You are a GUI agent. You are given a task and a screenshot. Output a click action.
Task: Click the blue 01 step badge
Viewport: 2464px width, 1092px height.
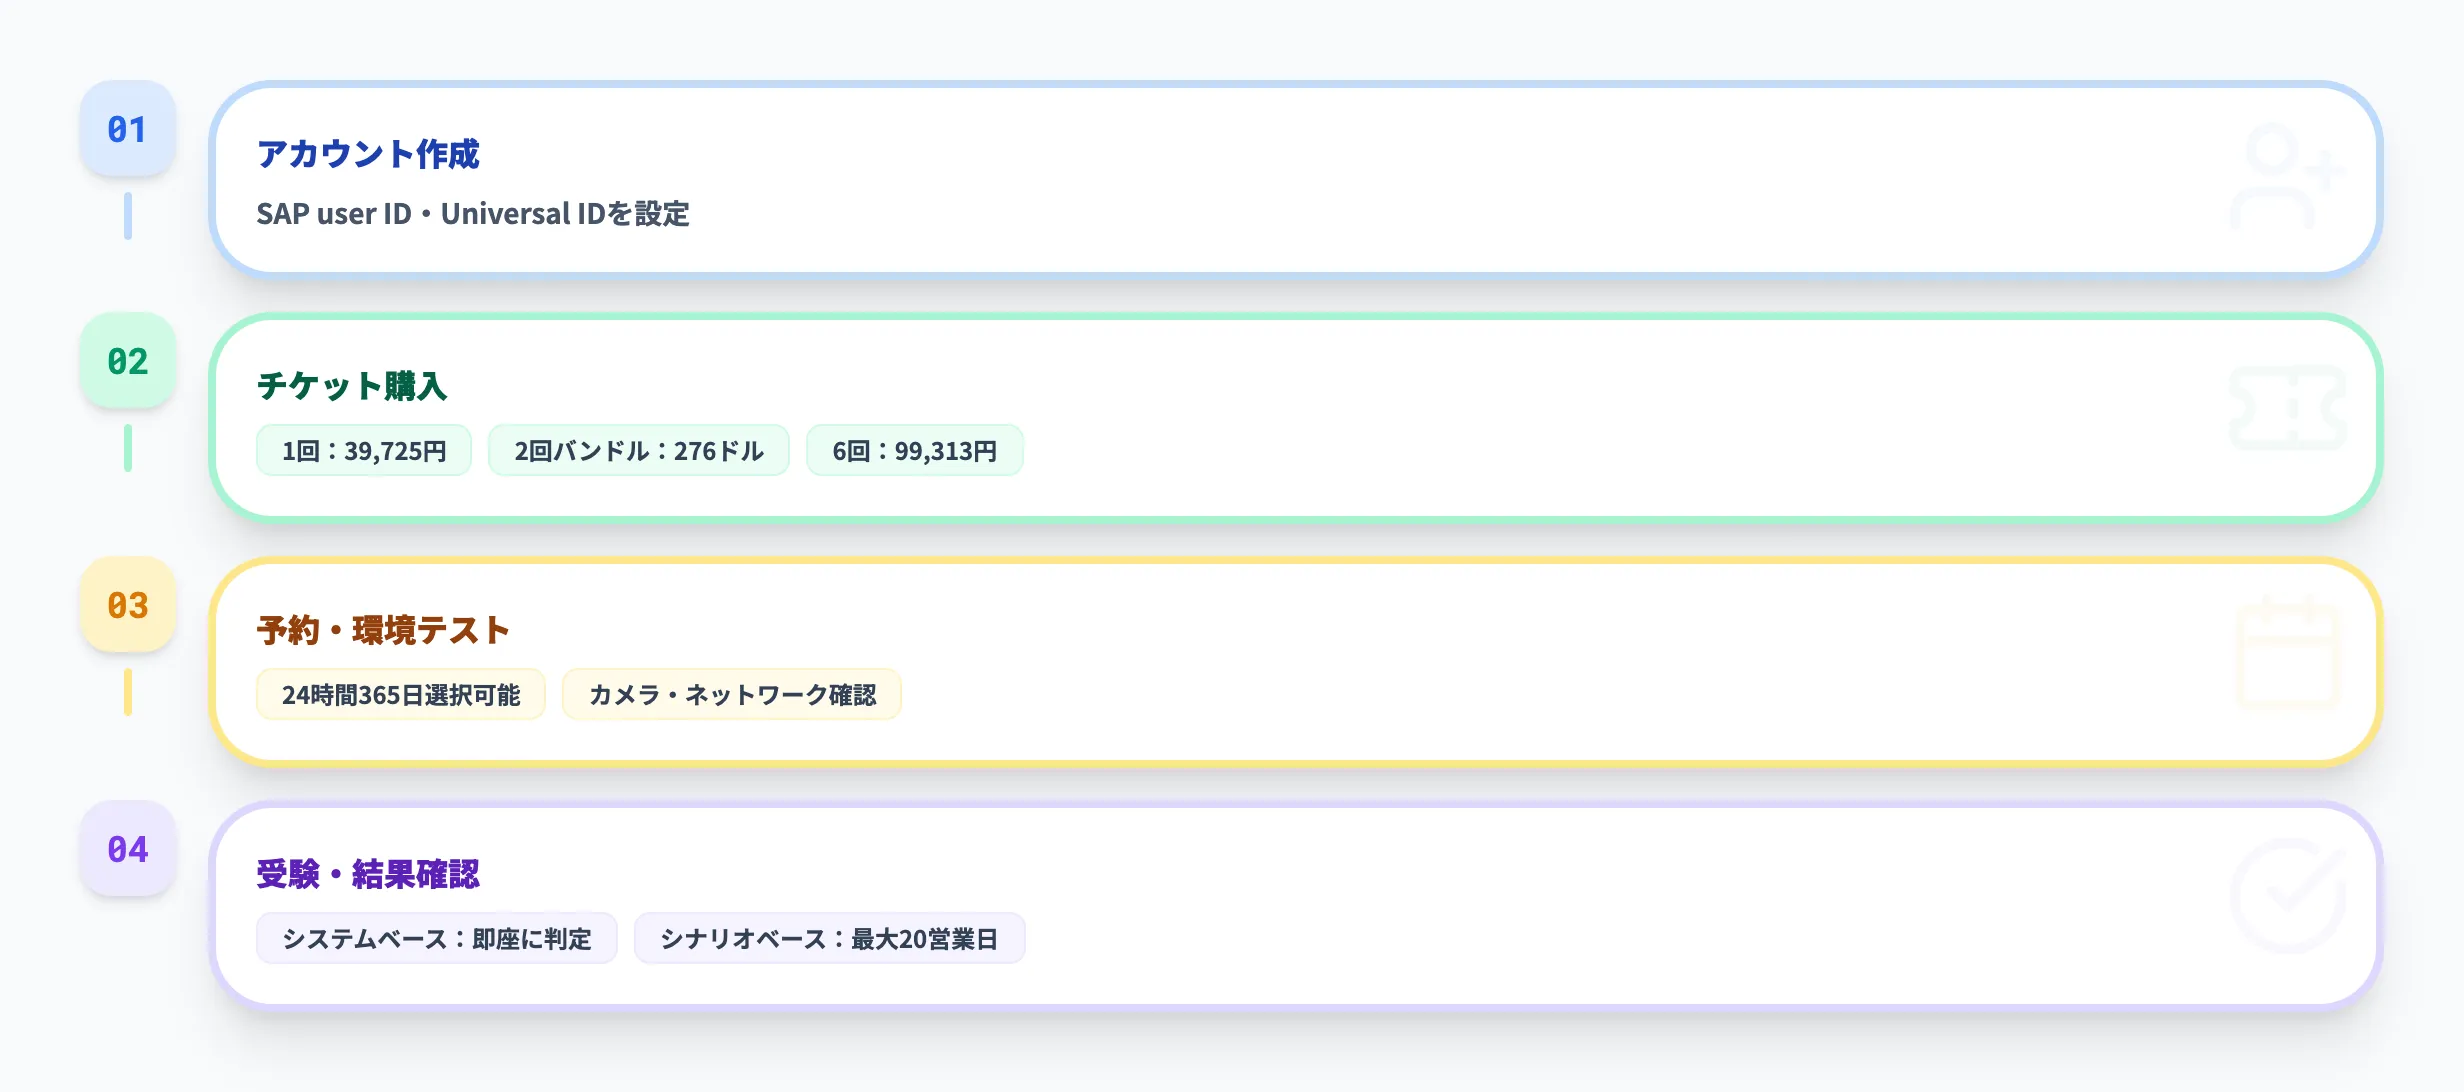click(127, 128)
